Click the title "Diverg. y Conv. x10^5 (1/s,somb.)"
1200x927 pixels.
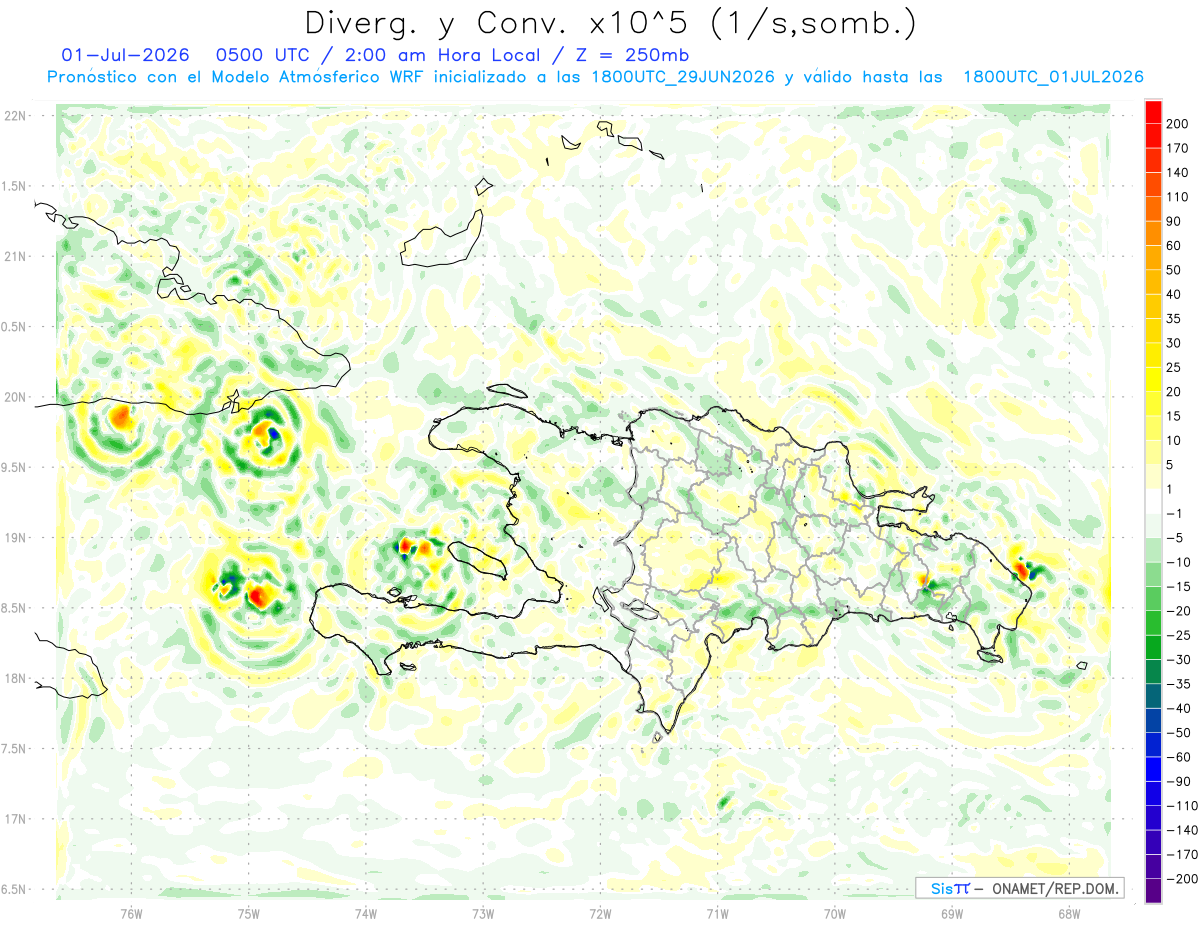[609, 22]
